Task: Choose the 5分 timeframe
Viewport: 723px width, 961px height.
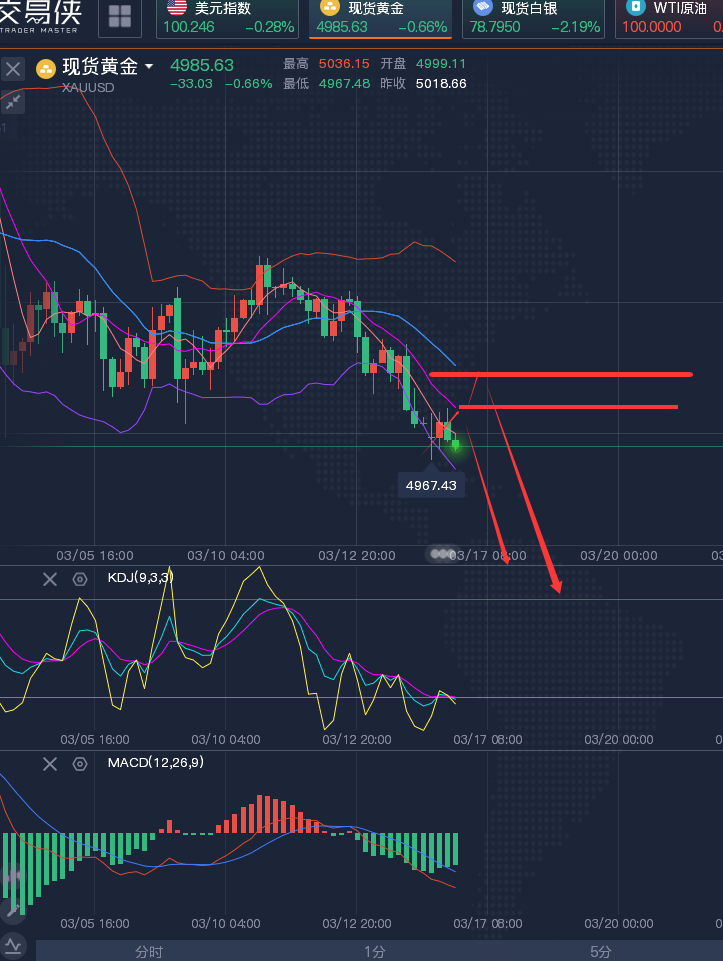Action: (x=600, y=952)
